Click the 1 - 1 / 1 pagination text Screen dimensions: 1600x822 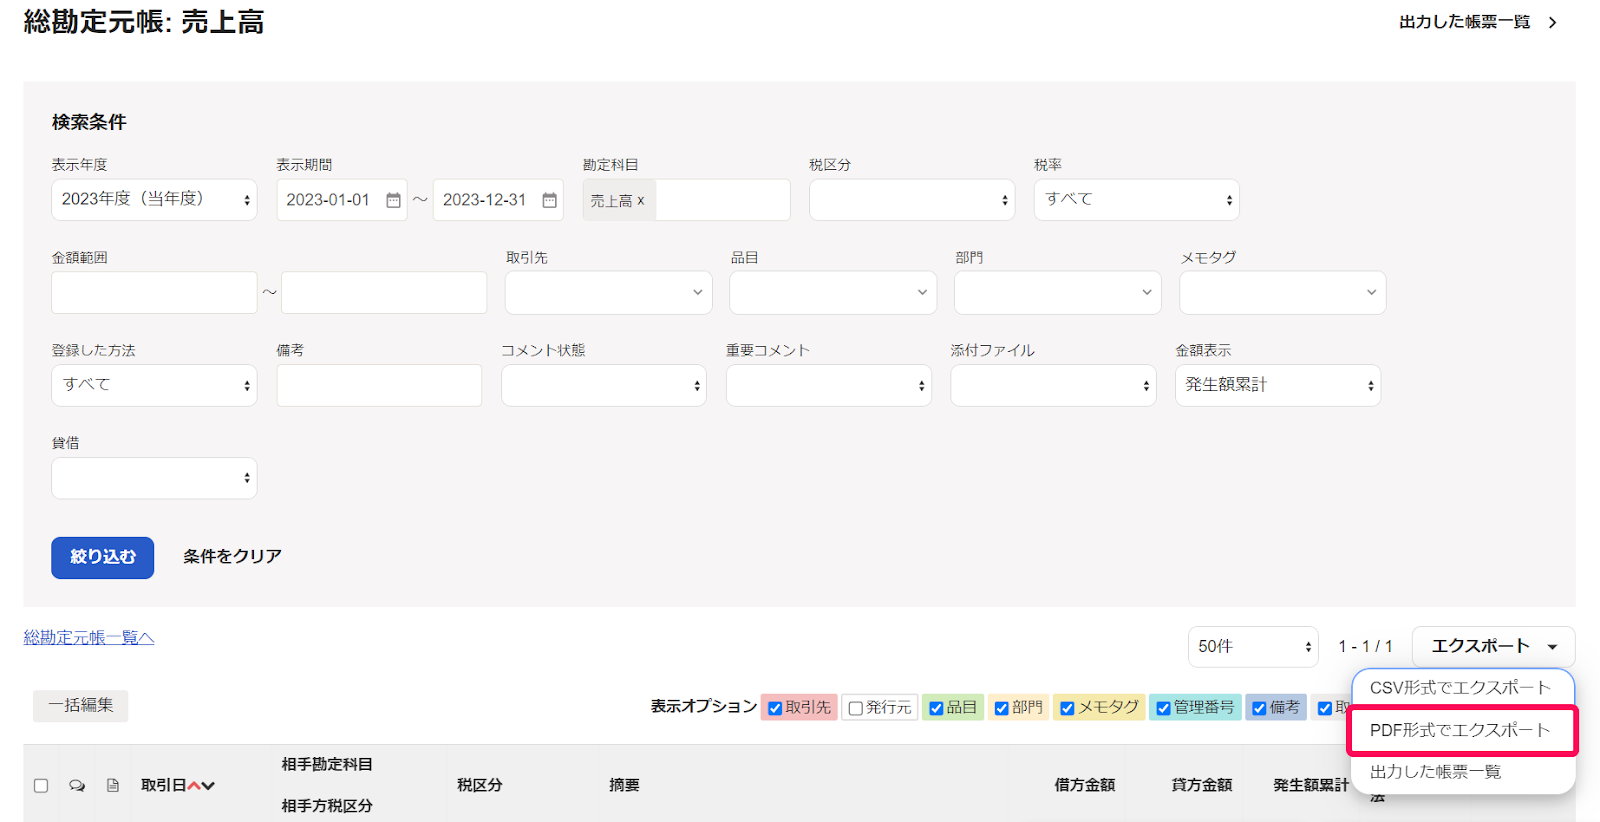[1365, 647]
